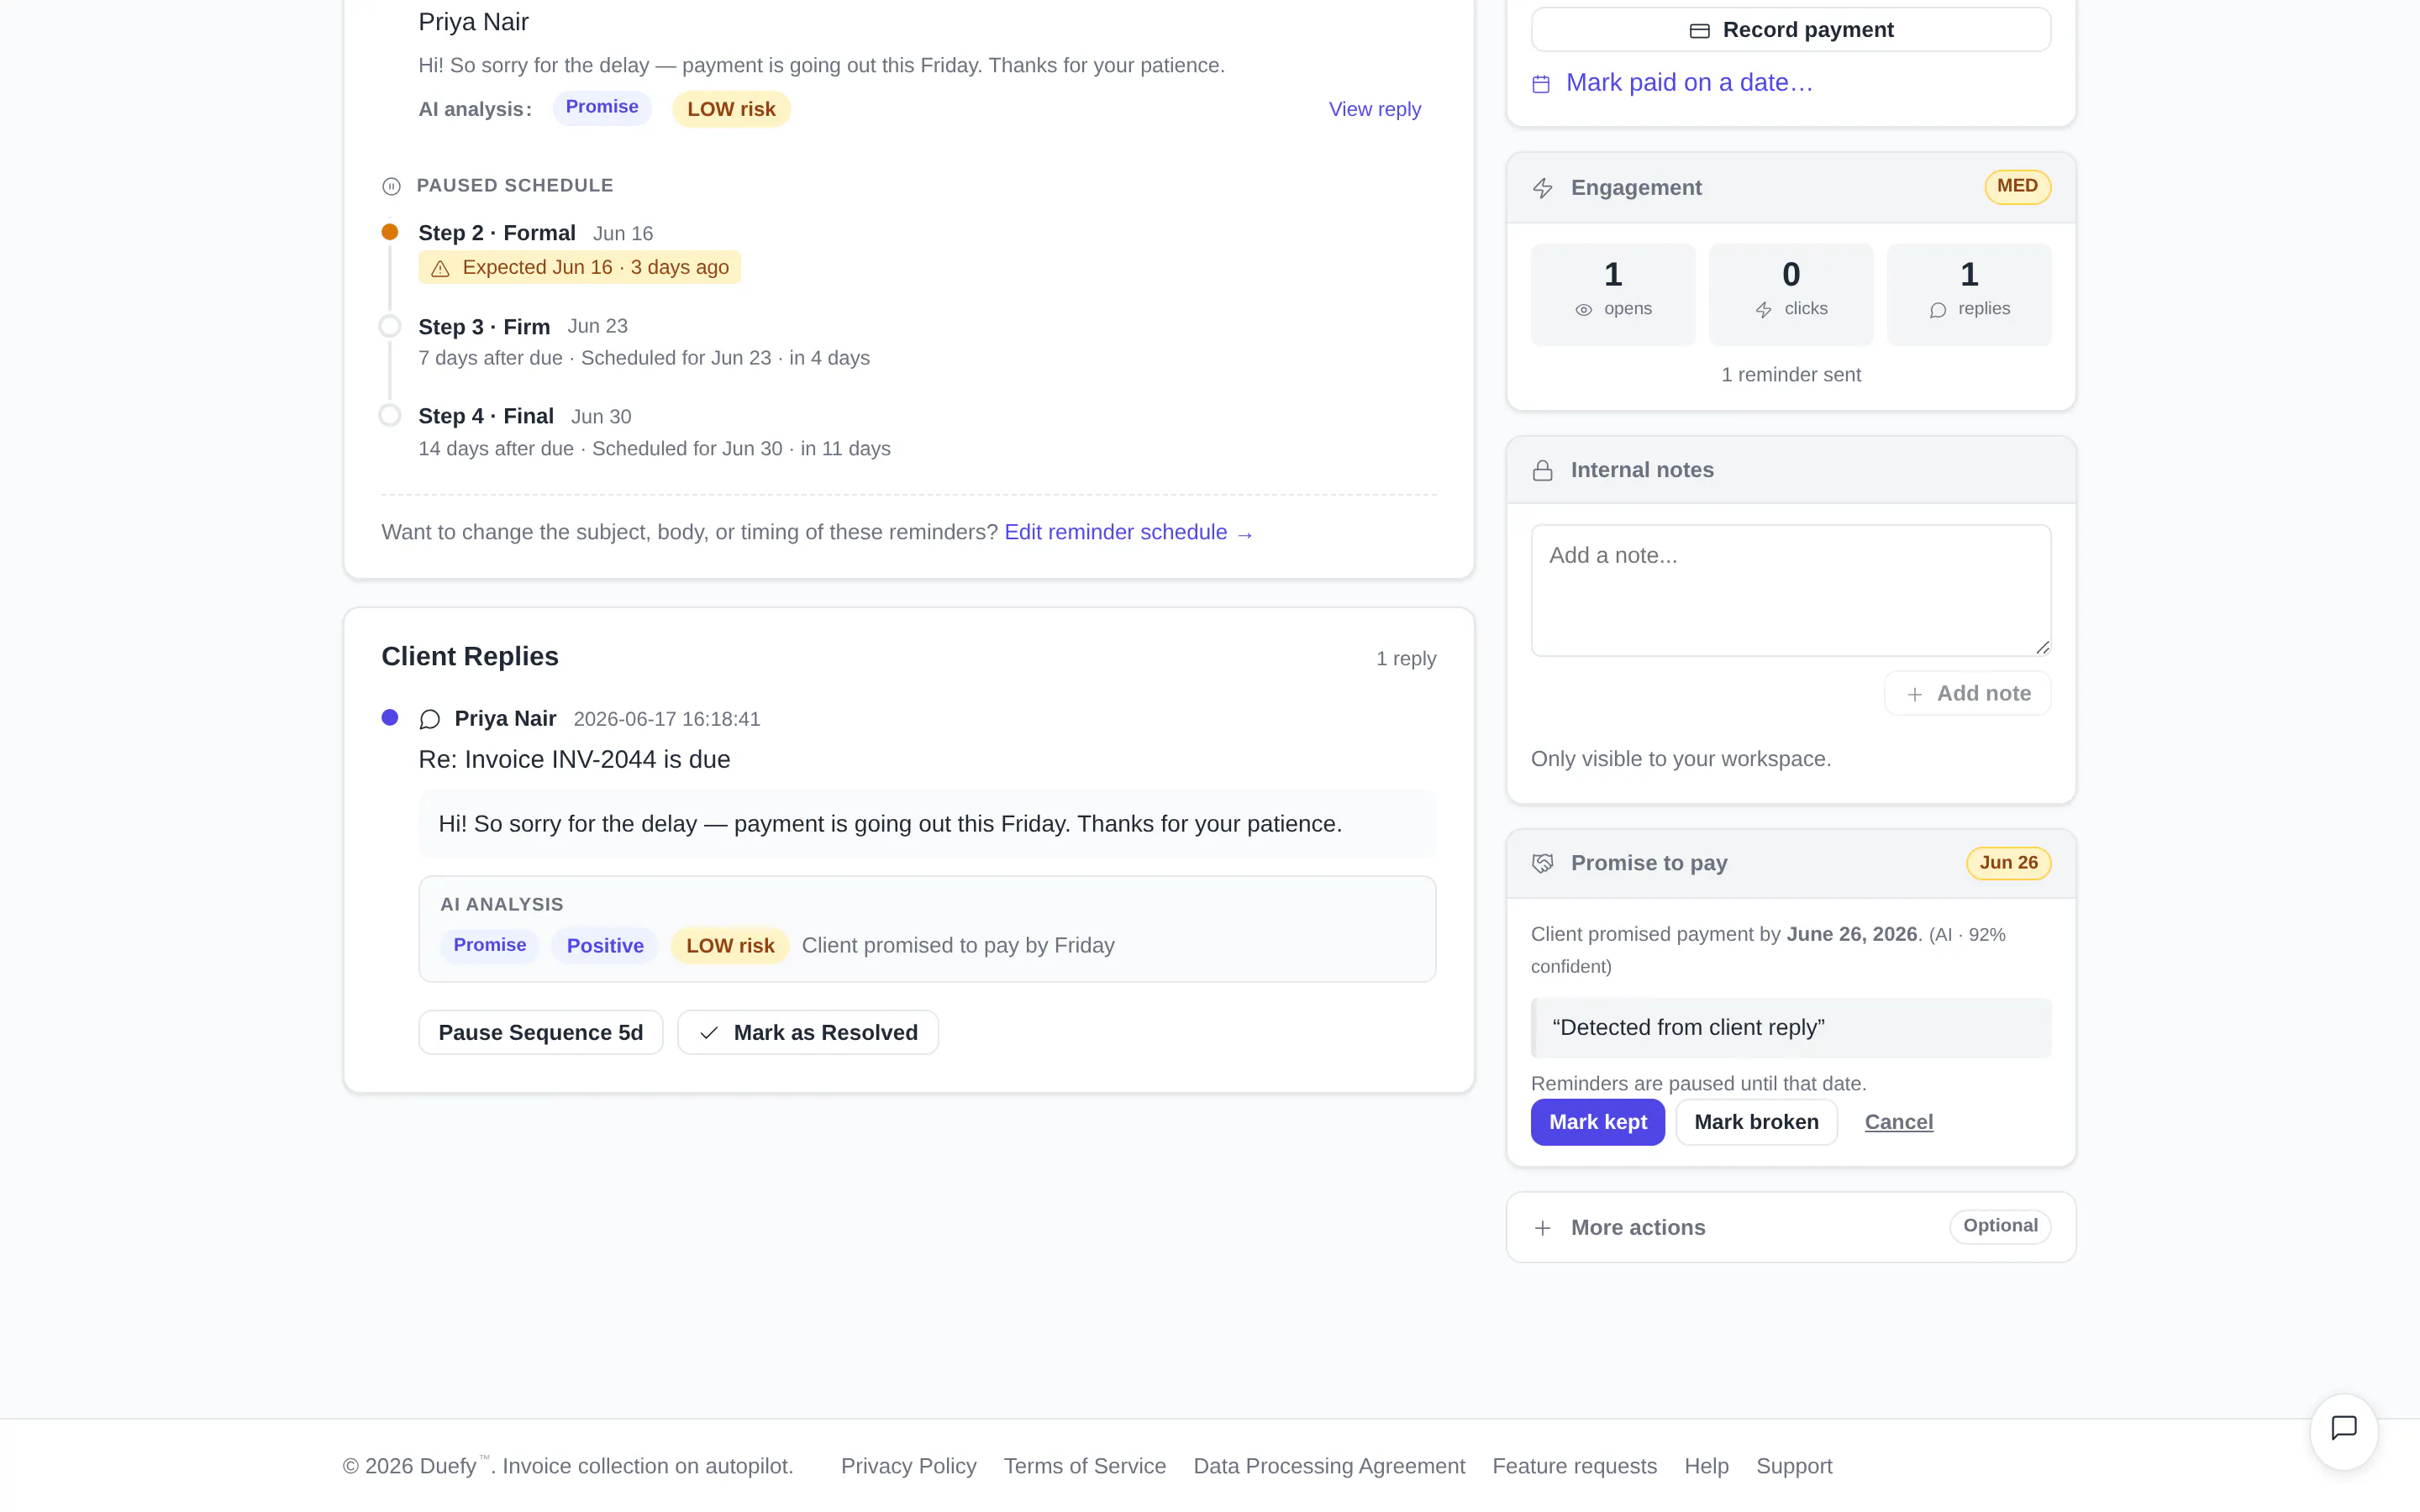Open the Terms of Service footer link
Image resolution: width=2420 pixels, height=1512 pixels.
1084,1466
